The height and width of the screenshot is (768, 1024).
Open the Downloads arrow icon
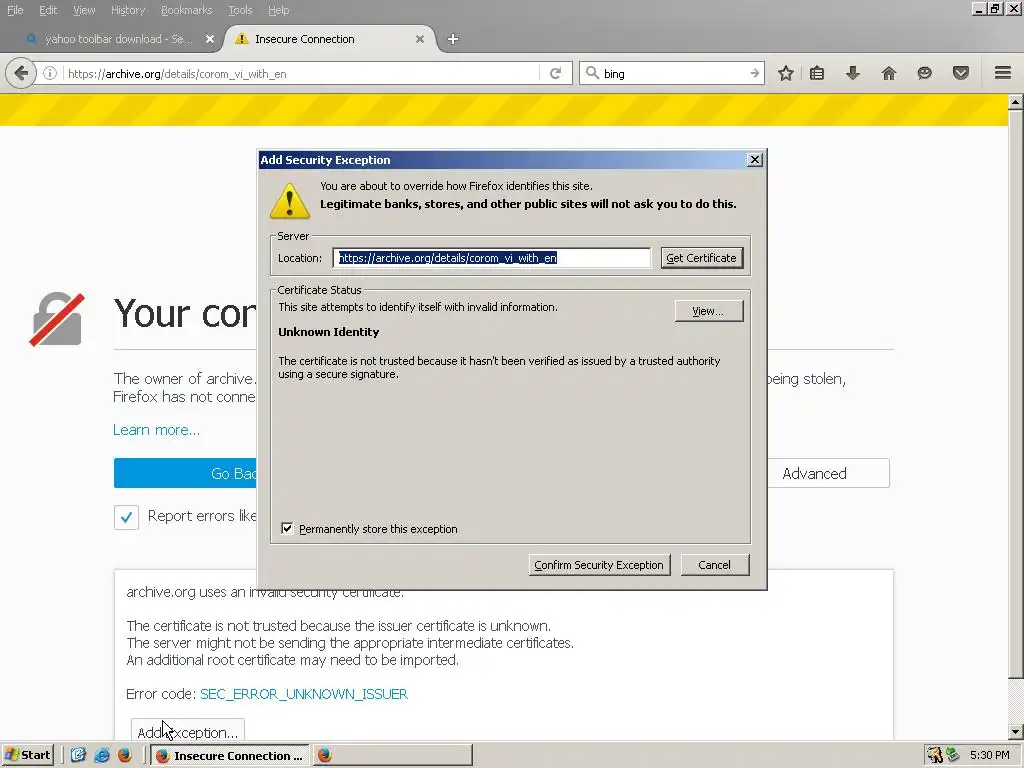(x=852, y=73)
